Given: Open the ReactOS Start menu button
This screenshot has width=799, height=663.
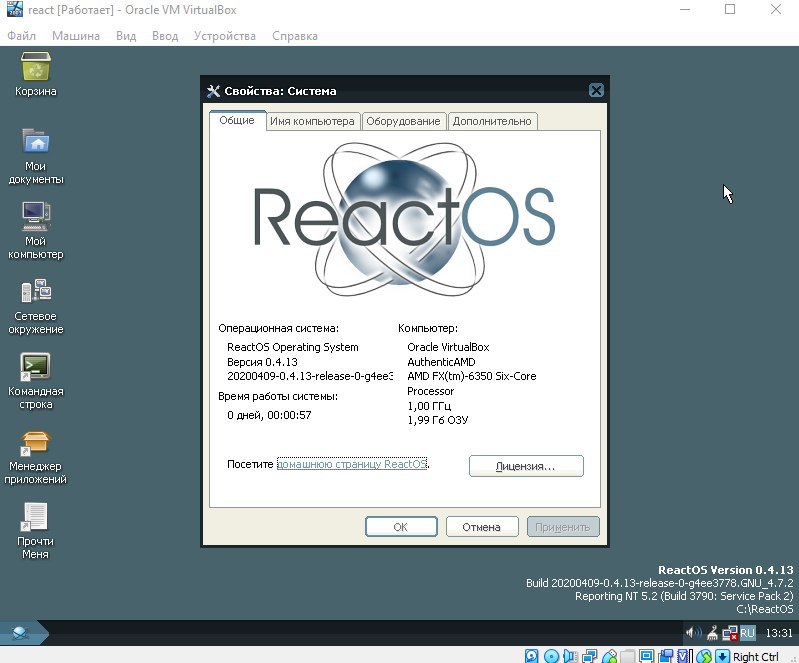Looking at the screenshot, I should 22,633.
